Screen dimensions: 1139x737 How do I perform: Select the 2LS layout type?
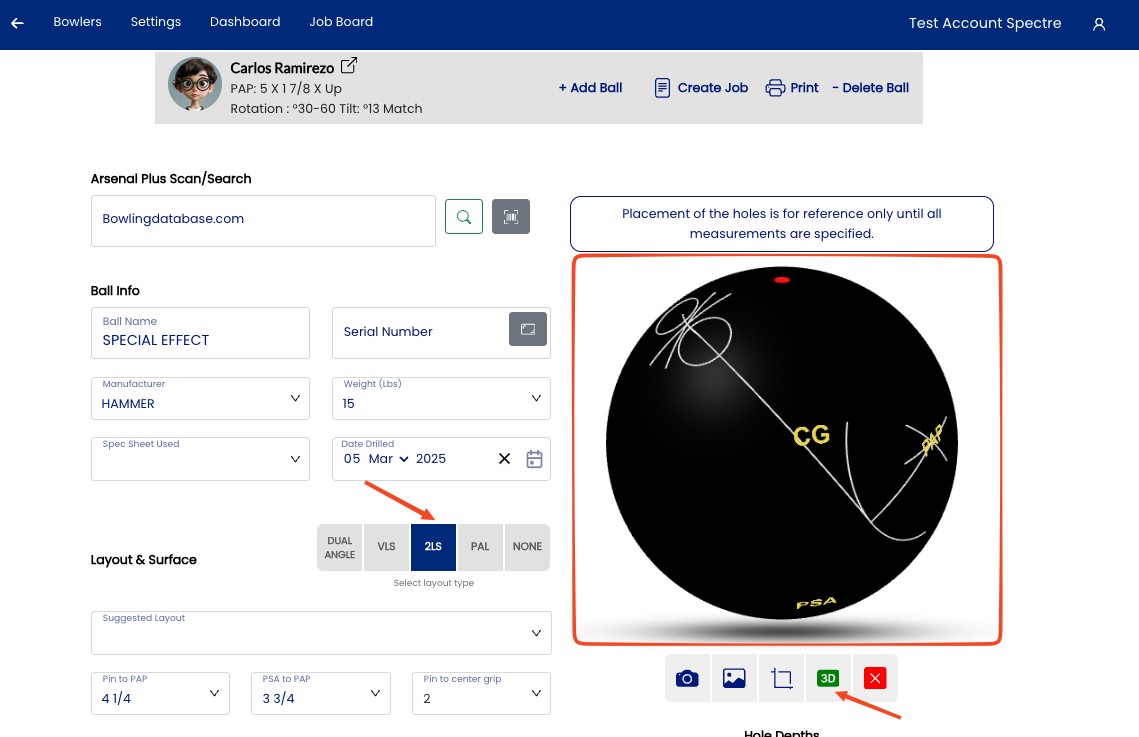click(433, 547)
